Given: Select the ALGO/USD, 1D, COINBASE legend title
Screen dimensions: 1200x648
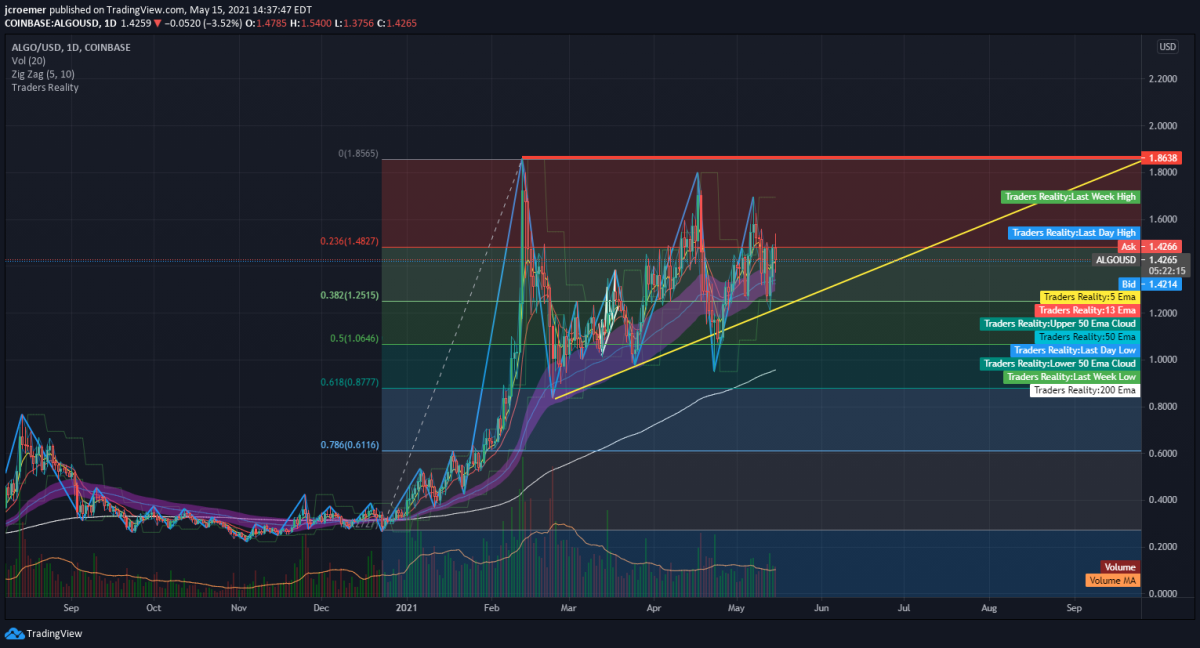Looking at the screenshot, I should point(71,47).
